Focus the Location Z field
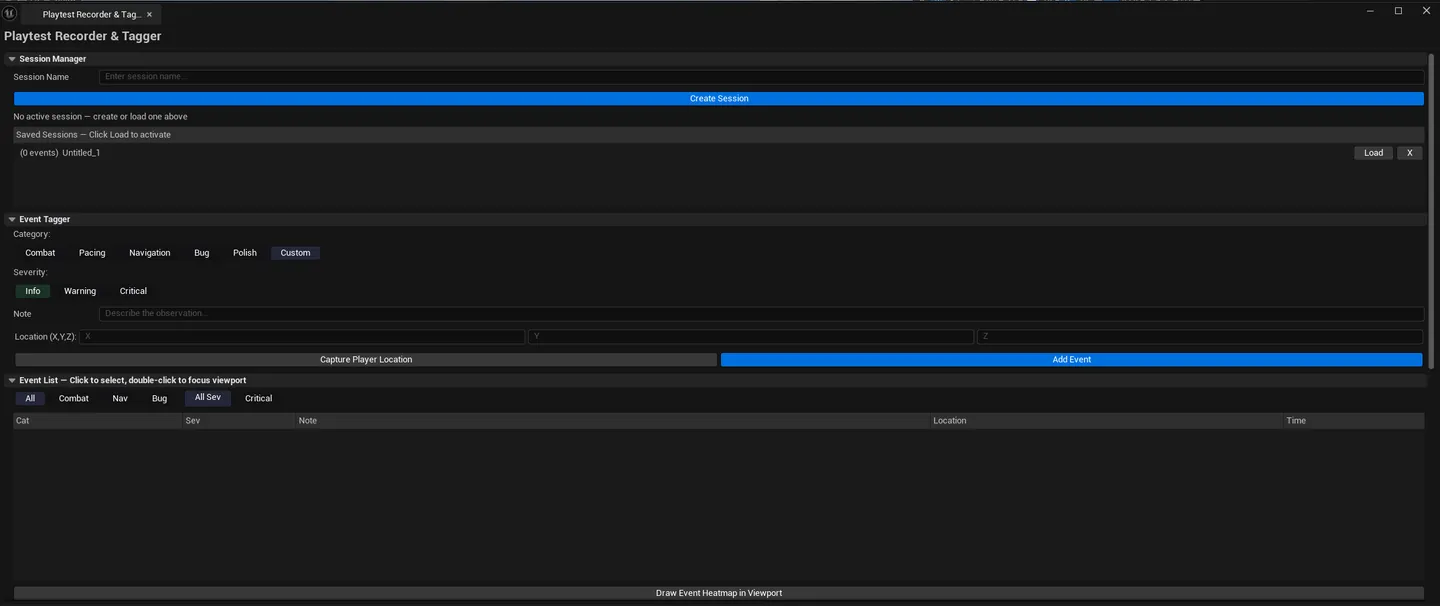 pyautogui.click(x=1200, y=337)
